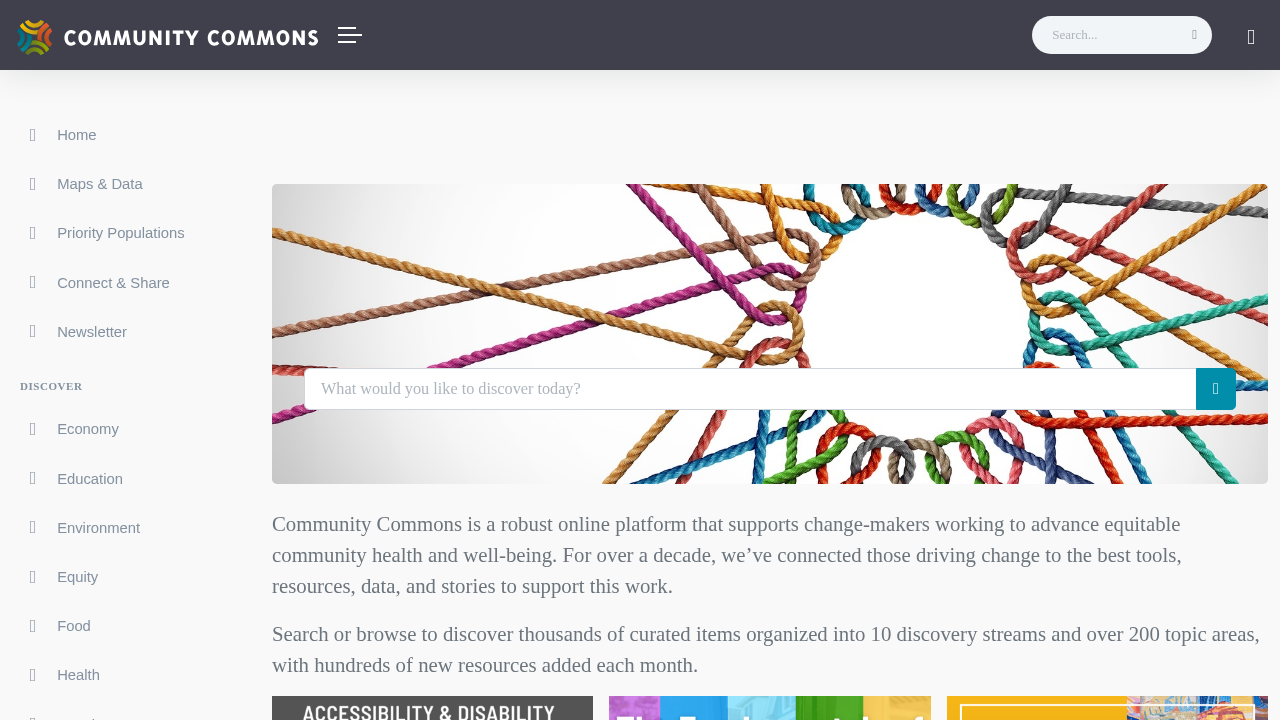Viewport: 1280px width, 720px height.
Task: Open the Home menu item
Action: click(77, 135)
